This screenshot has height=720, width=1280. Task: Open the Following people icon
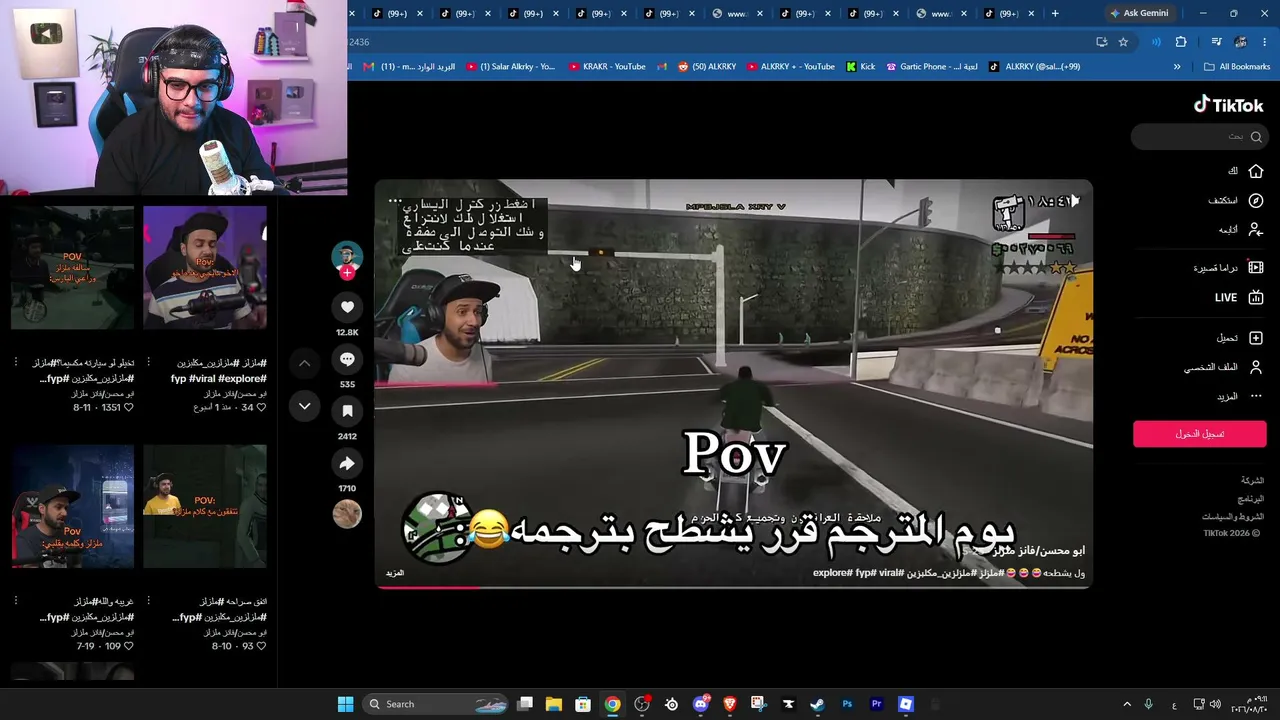pos(1256,229)
